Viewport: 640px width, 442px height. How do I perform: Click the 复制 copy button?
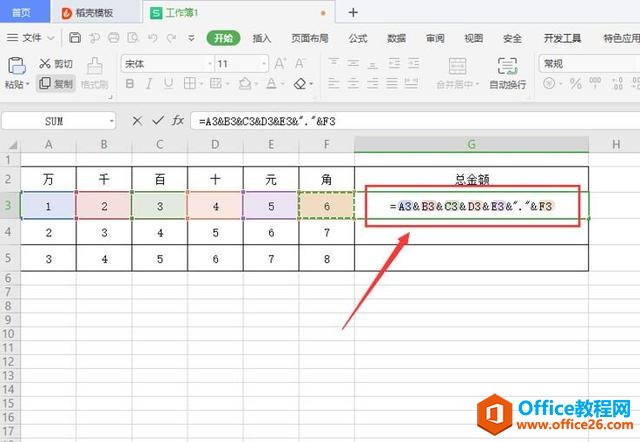coord(56,84)
